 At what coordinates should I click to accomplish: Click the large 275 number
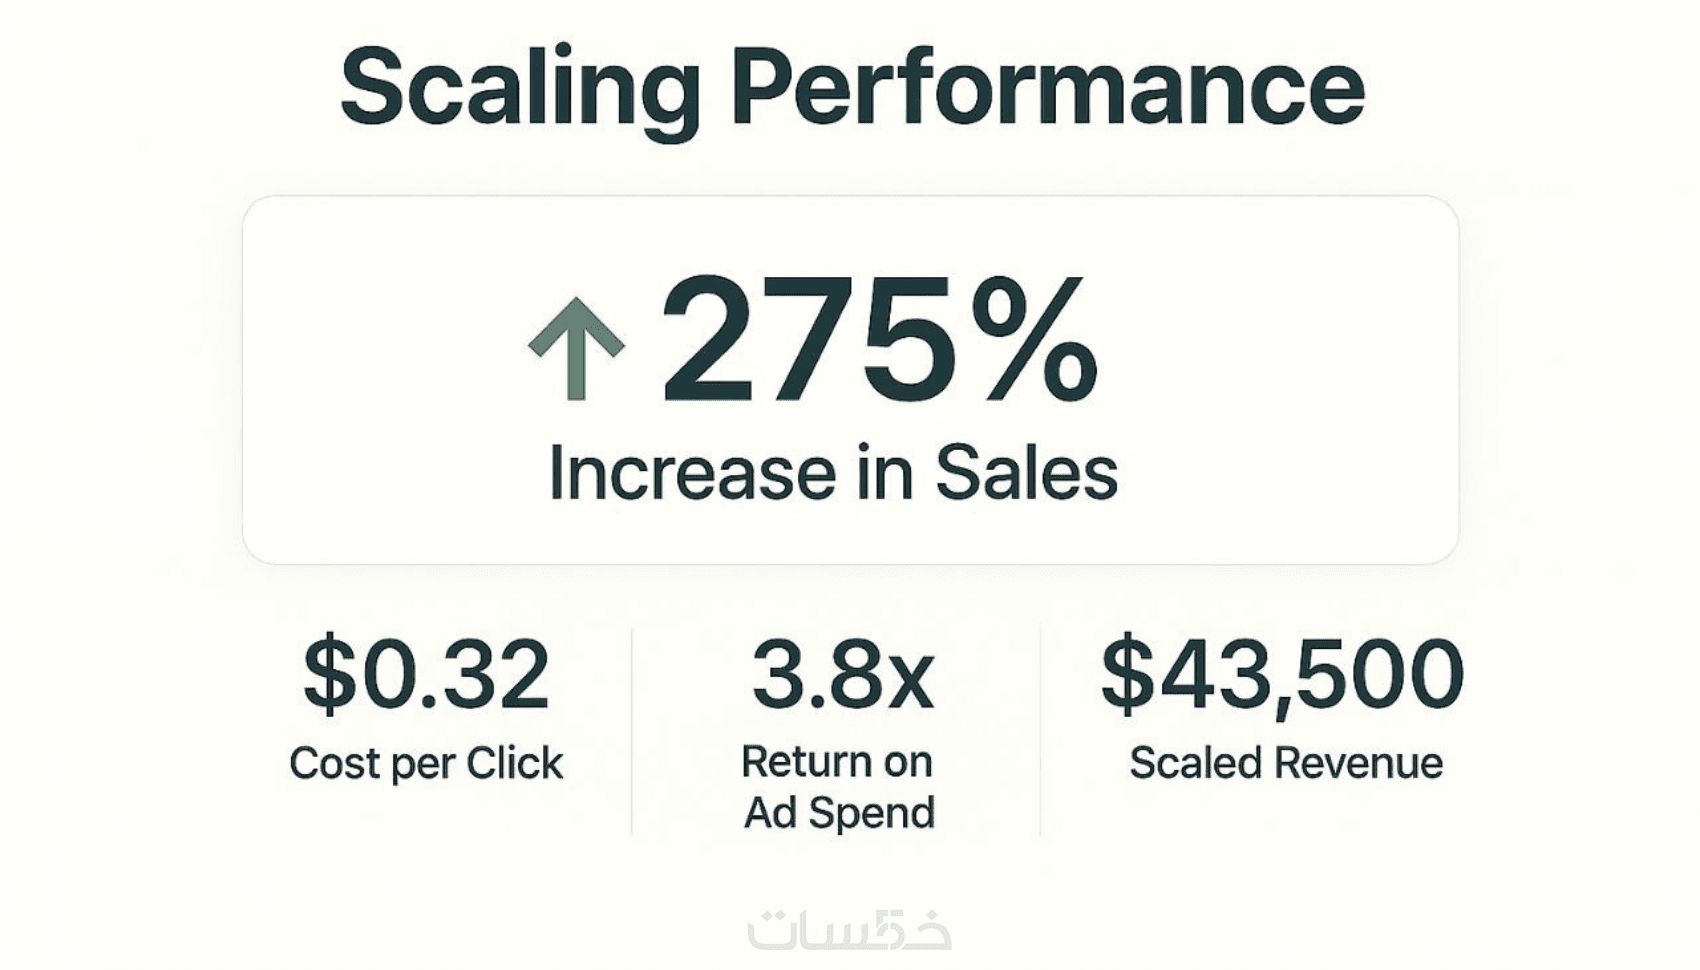click(810, 342)
